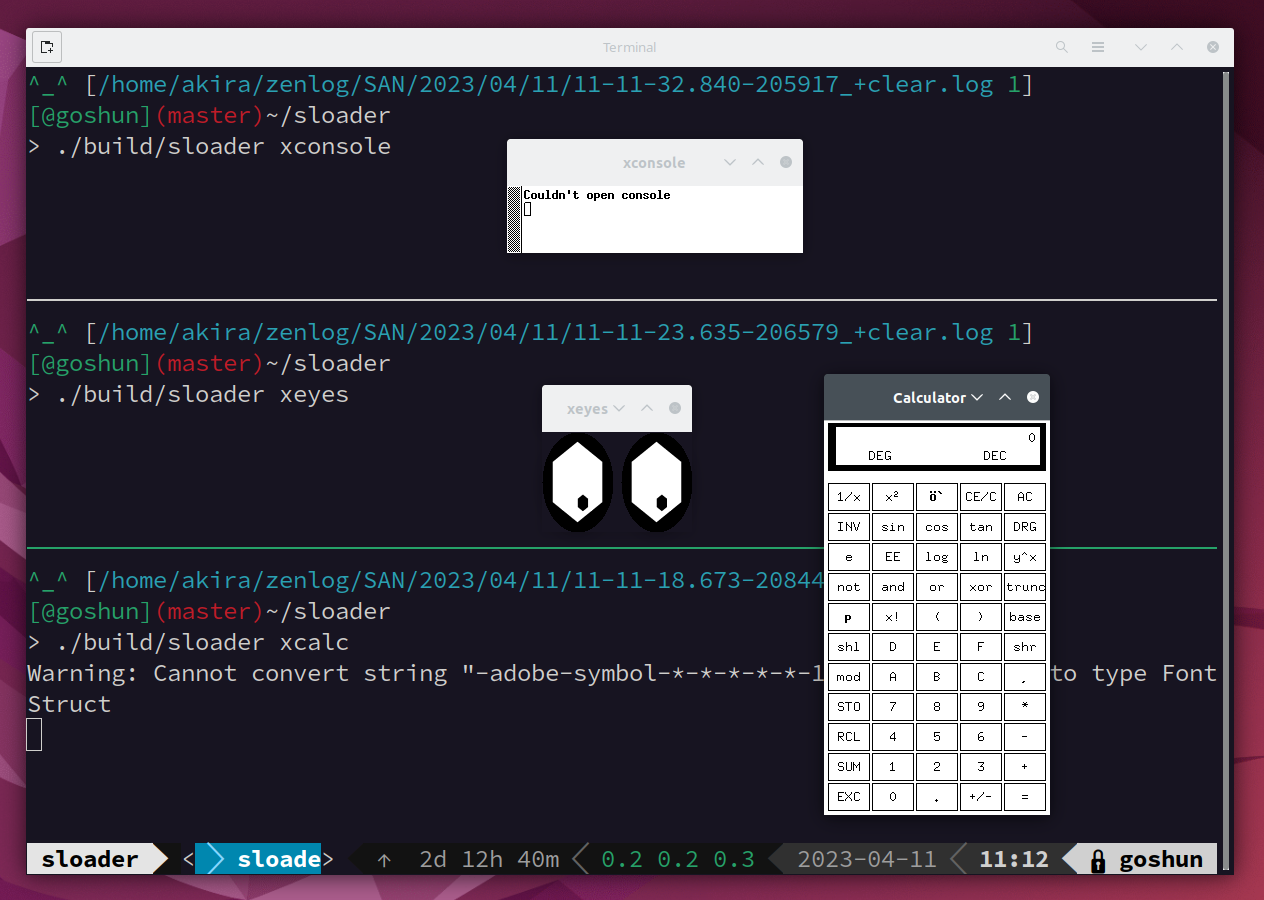Image resolution: width=1264 pixels, height=900 pixels.
Task: Click the tan function key
Action: point(981,527)
